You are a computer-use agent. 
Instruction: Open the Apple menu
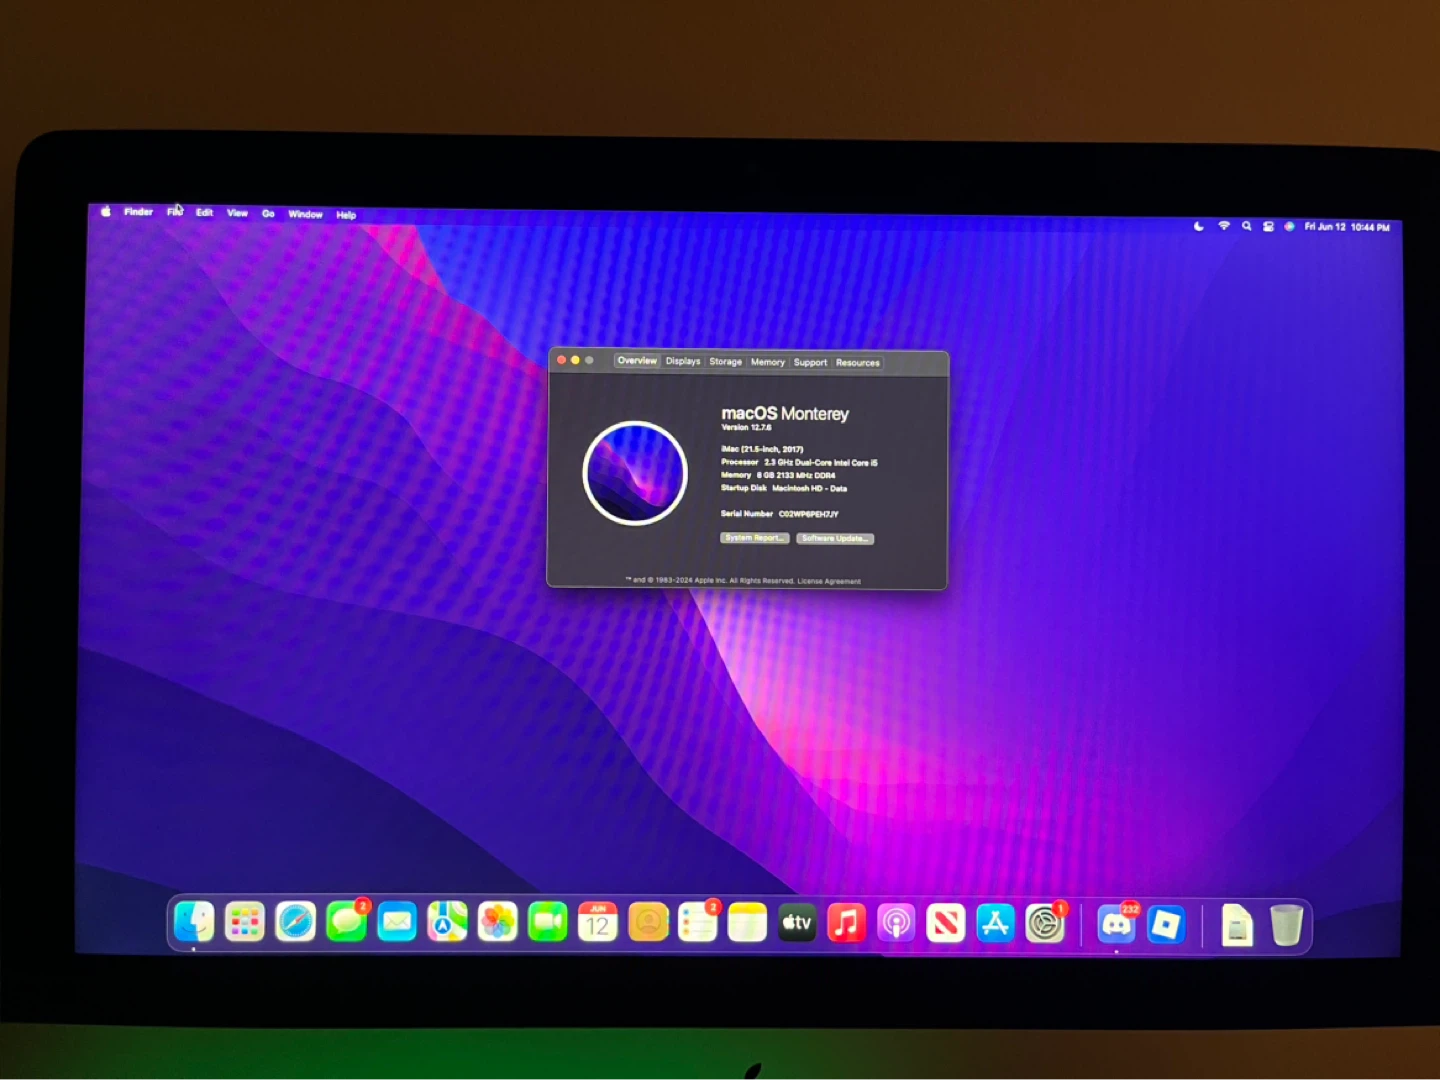[106, 211]
